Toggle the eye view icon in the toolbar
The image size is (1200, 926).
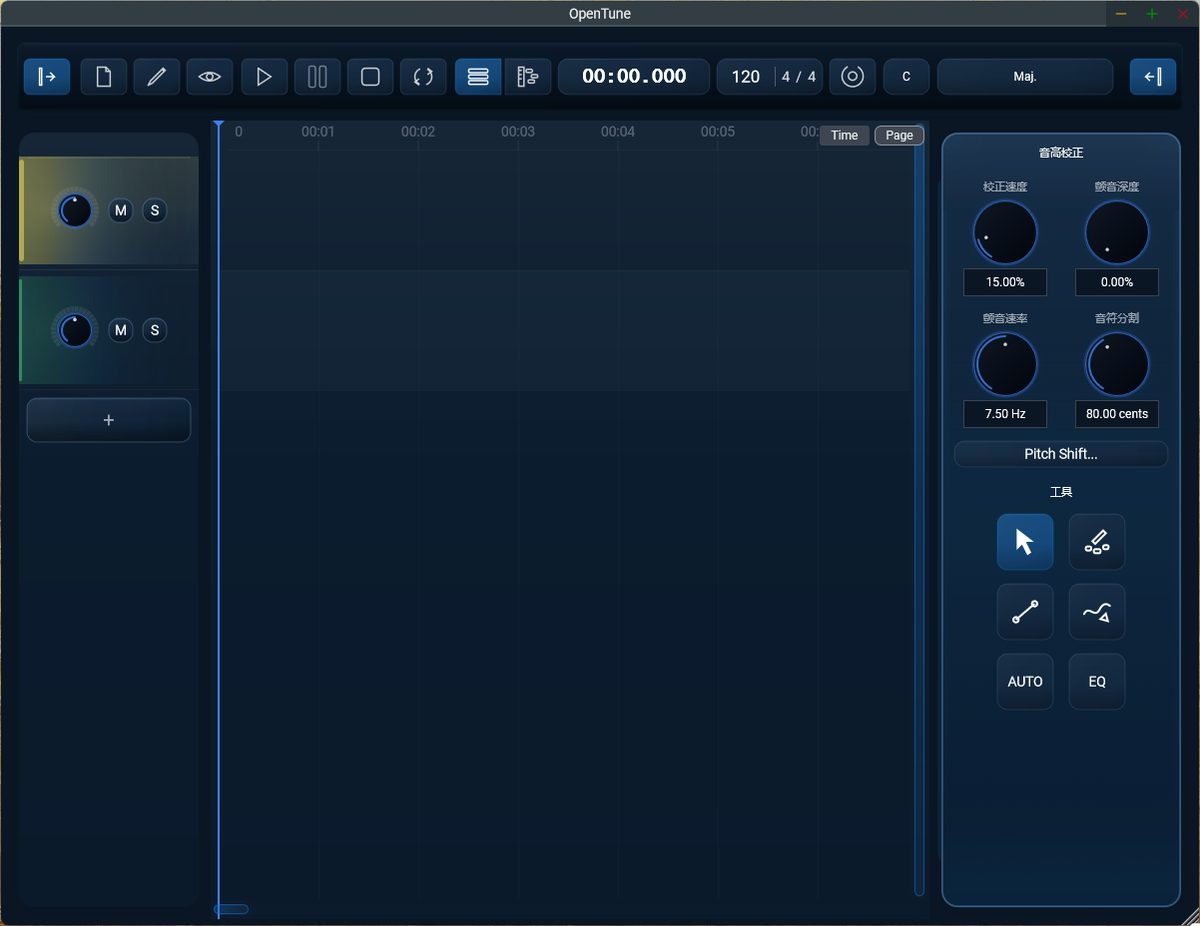(x=210, y=77)
